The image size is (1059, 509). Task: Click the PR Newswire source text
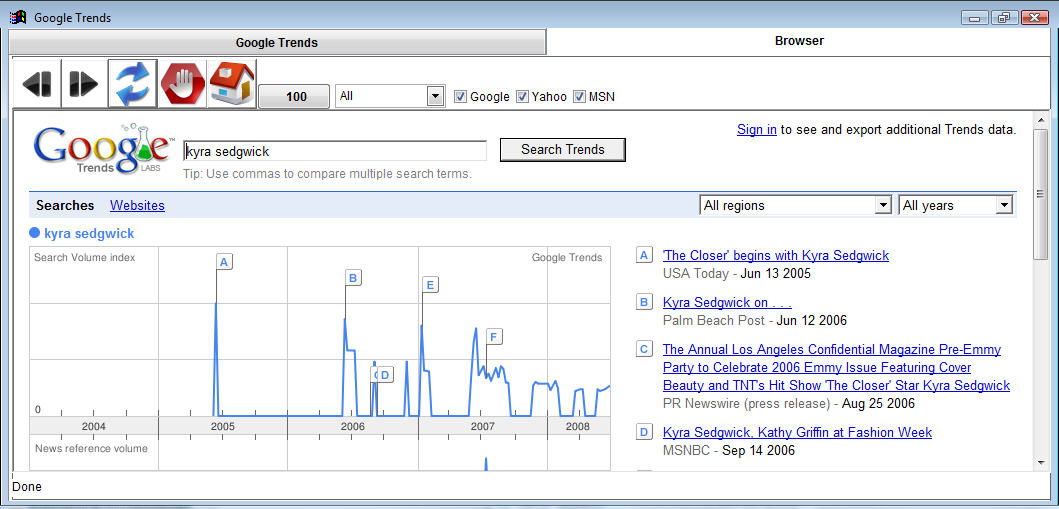[x=746, y=404]
